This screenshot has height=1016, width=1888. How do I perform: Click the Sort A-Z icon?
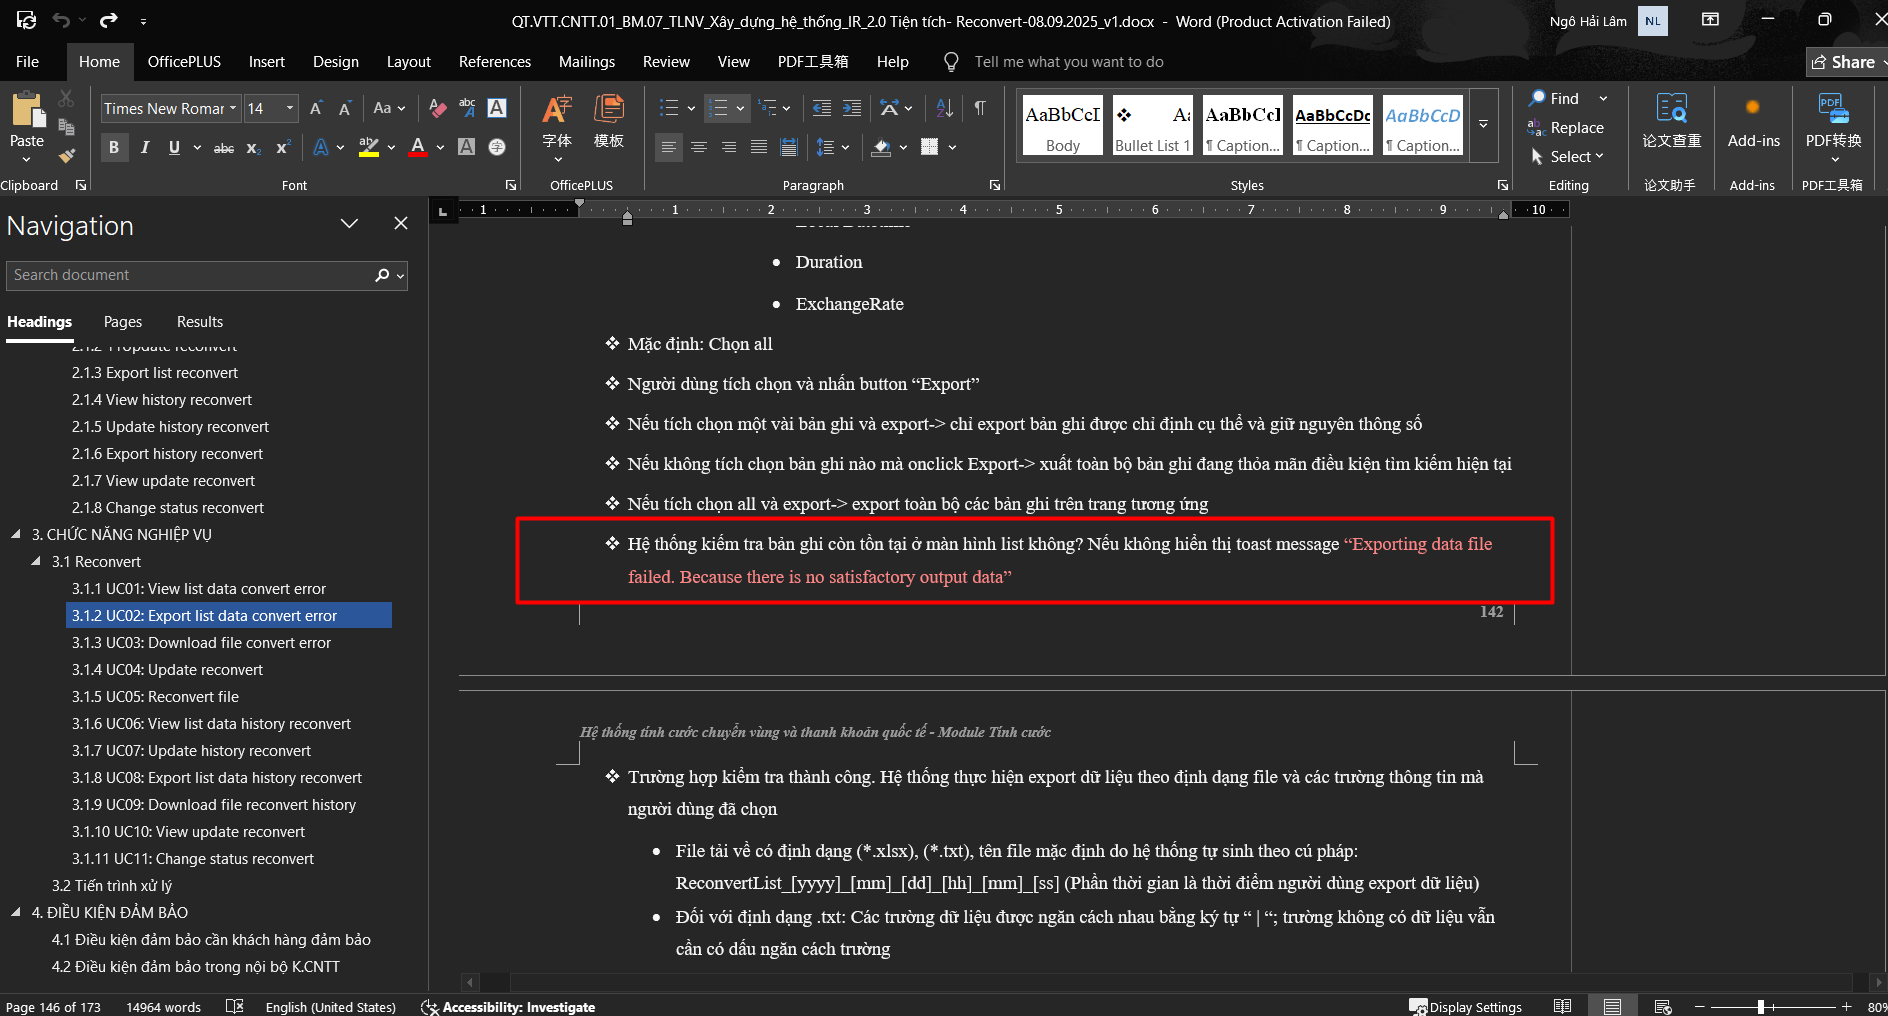tap(944, 108)
